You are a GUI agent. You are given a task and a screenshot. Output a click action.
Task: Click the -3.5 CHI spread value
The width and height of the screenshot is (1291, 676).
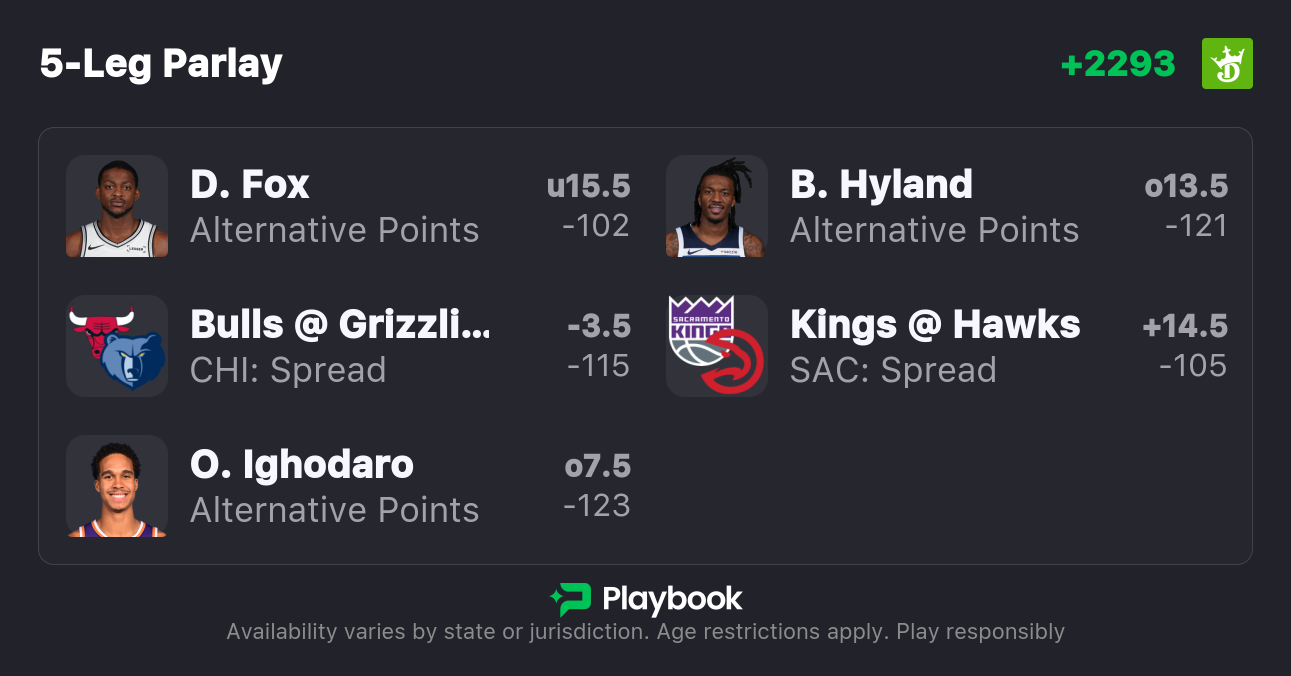pyautogui.click(x=598, y=326)
